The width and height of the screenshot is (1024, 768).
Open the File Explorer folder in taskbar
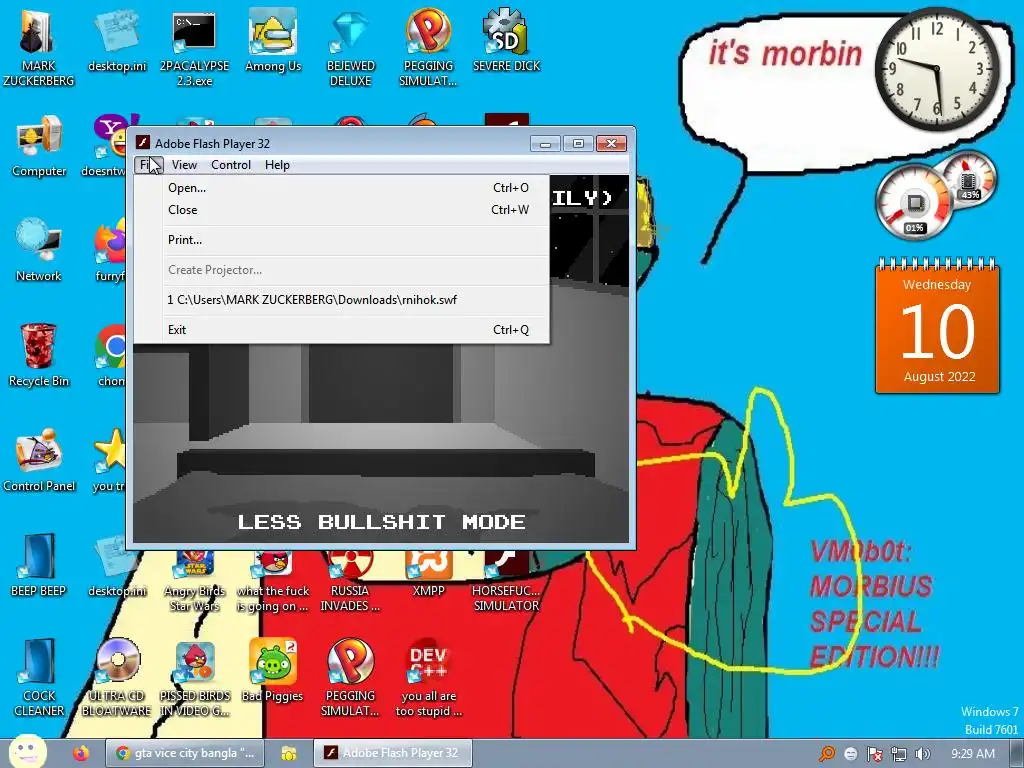pyautogui.click(x=289, y=753)
